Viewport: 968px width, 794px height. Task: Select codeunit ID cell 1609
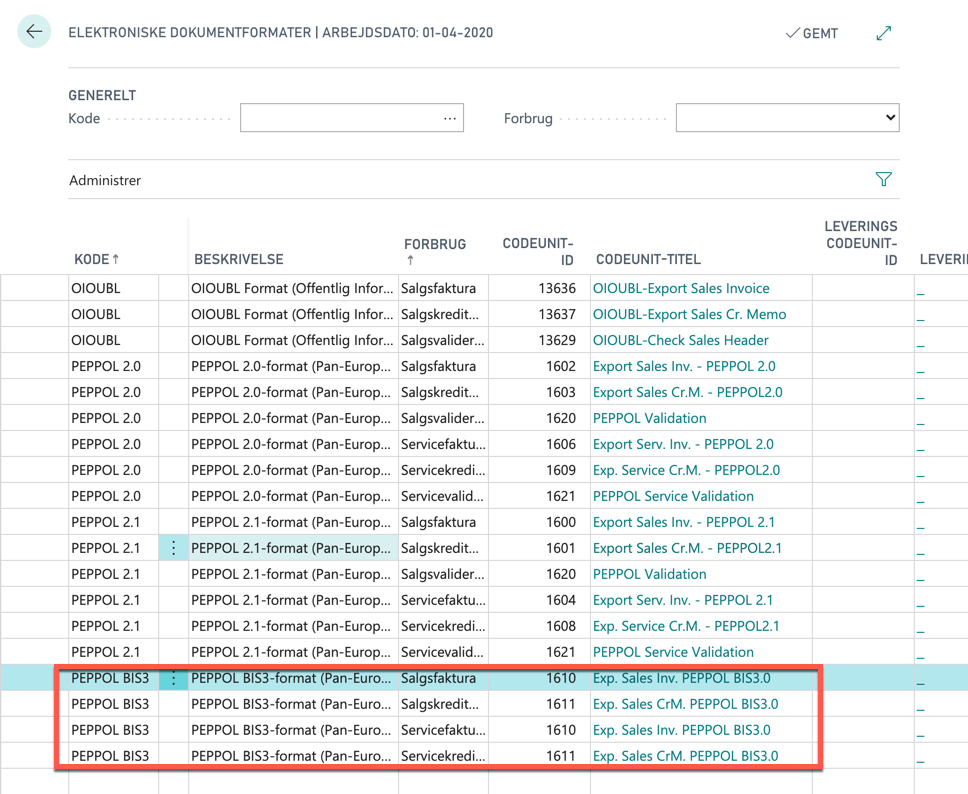click(539, 470)
